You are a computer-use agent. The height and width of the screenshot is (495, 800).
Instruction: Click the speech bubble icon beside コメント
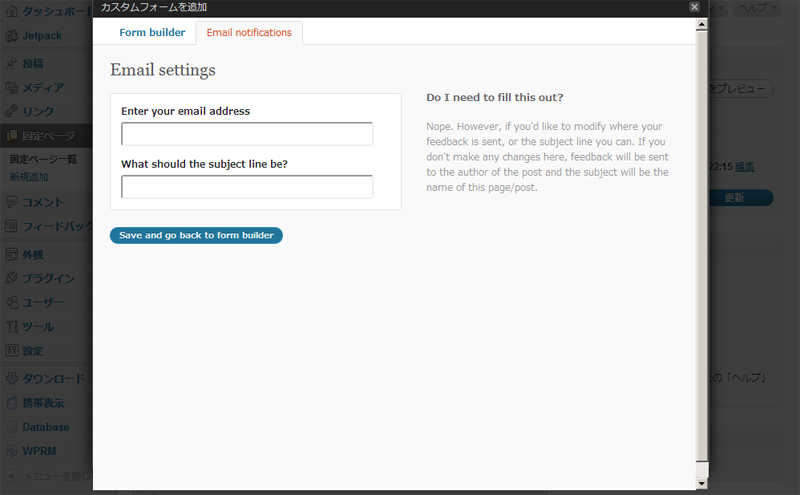[12, 202]
